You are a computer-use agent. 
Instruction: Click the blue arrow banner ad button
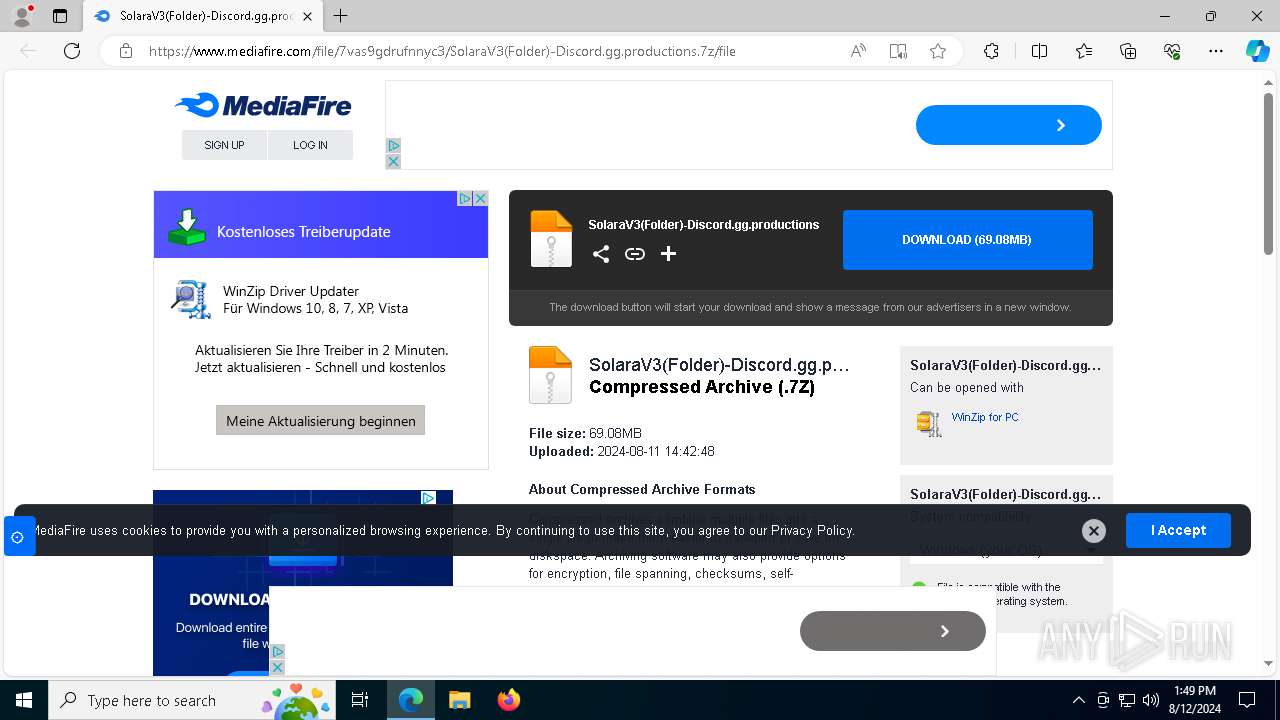[x=1009, y=125]
